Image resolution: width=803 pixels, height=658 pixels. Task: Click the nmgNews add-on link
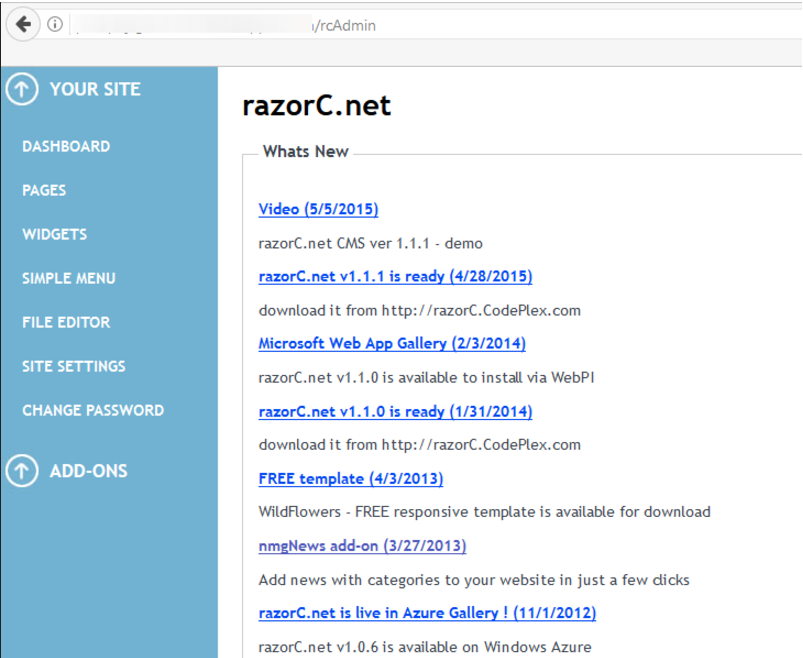[363, 546]
